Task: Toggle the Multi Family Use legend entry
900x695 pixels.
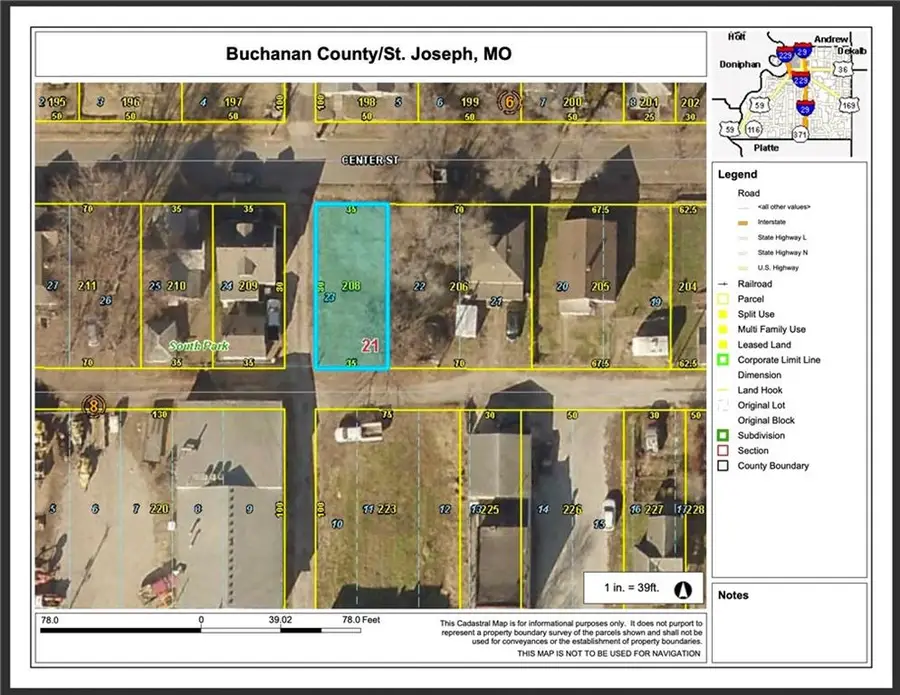Action: 722,328
